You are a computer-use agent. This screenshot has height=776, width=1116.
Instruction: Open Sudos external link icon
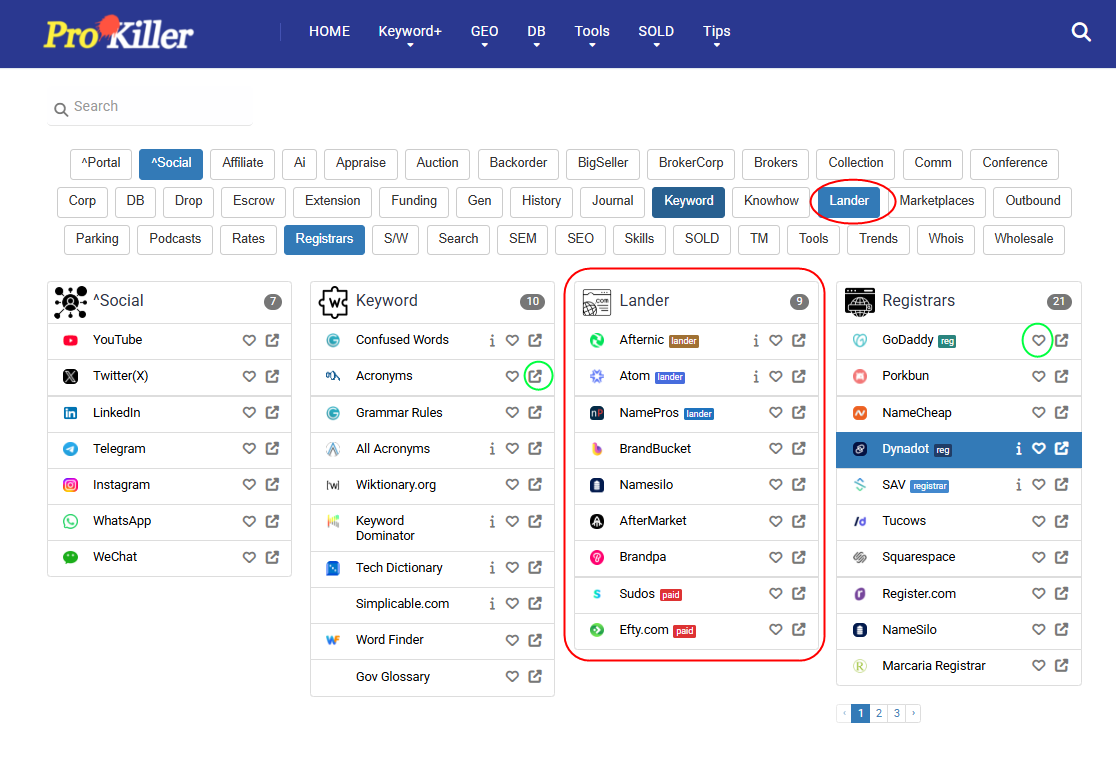coord(799,593)
